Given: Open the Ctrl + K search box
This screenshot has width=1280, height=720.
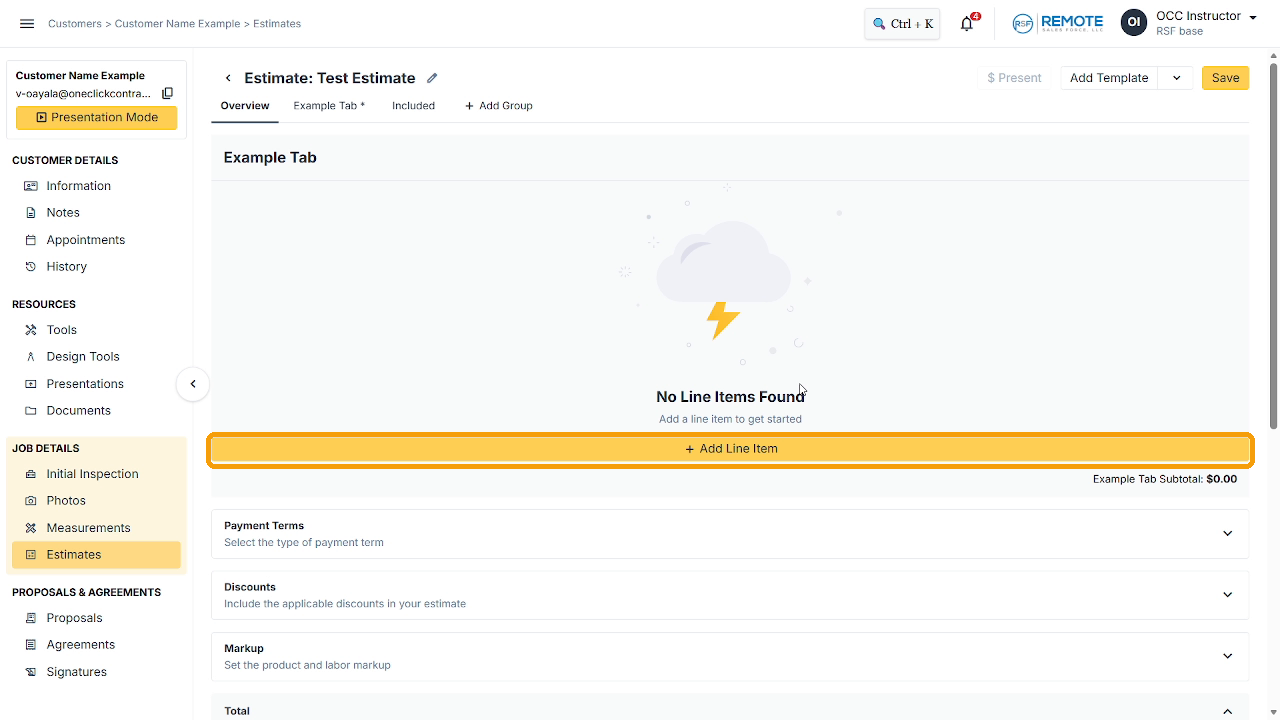Looking at the screenshot, I should (902, 23).
